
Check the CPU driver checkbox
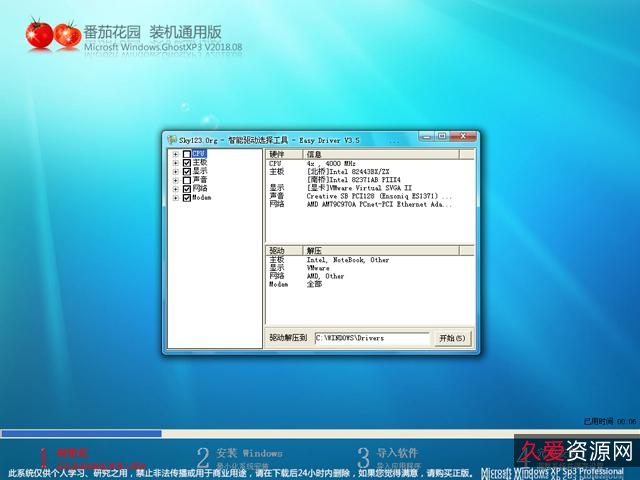pyautogui.click(x=187, y=154)
